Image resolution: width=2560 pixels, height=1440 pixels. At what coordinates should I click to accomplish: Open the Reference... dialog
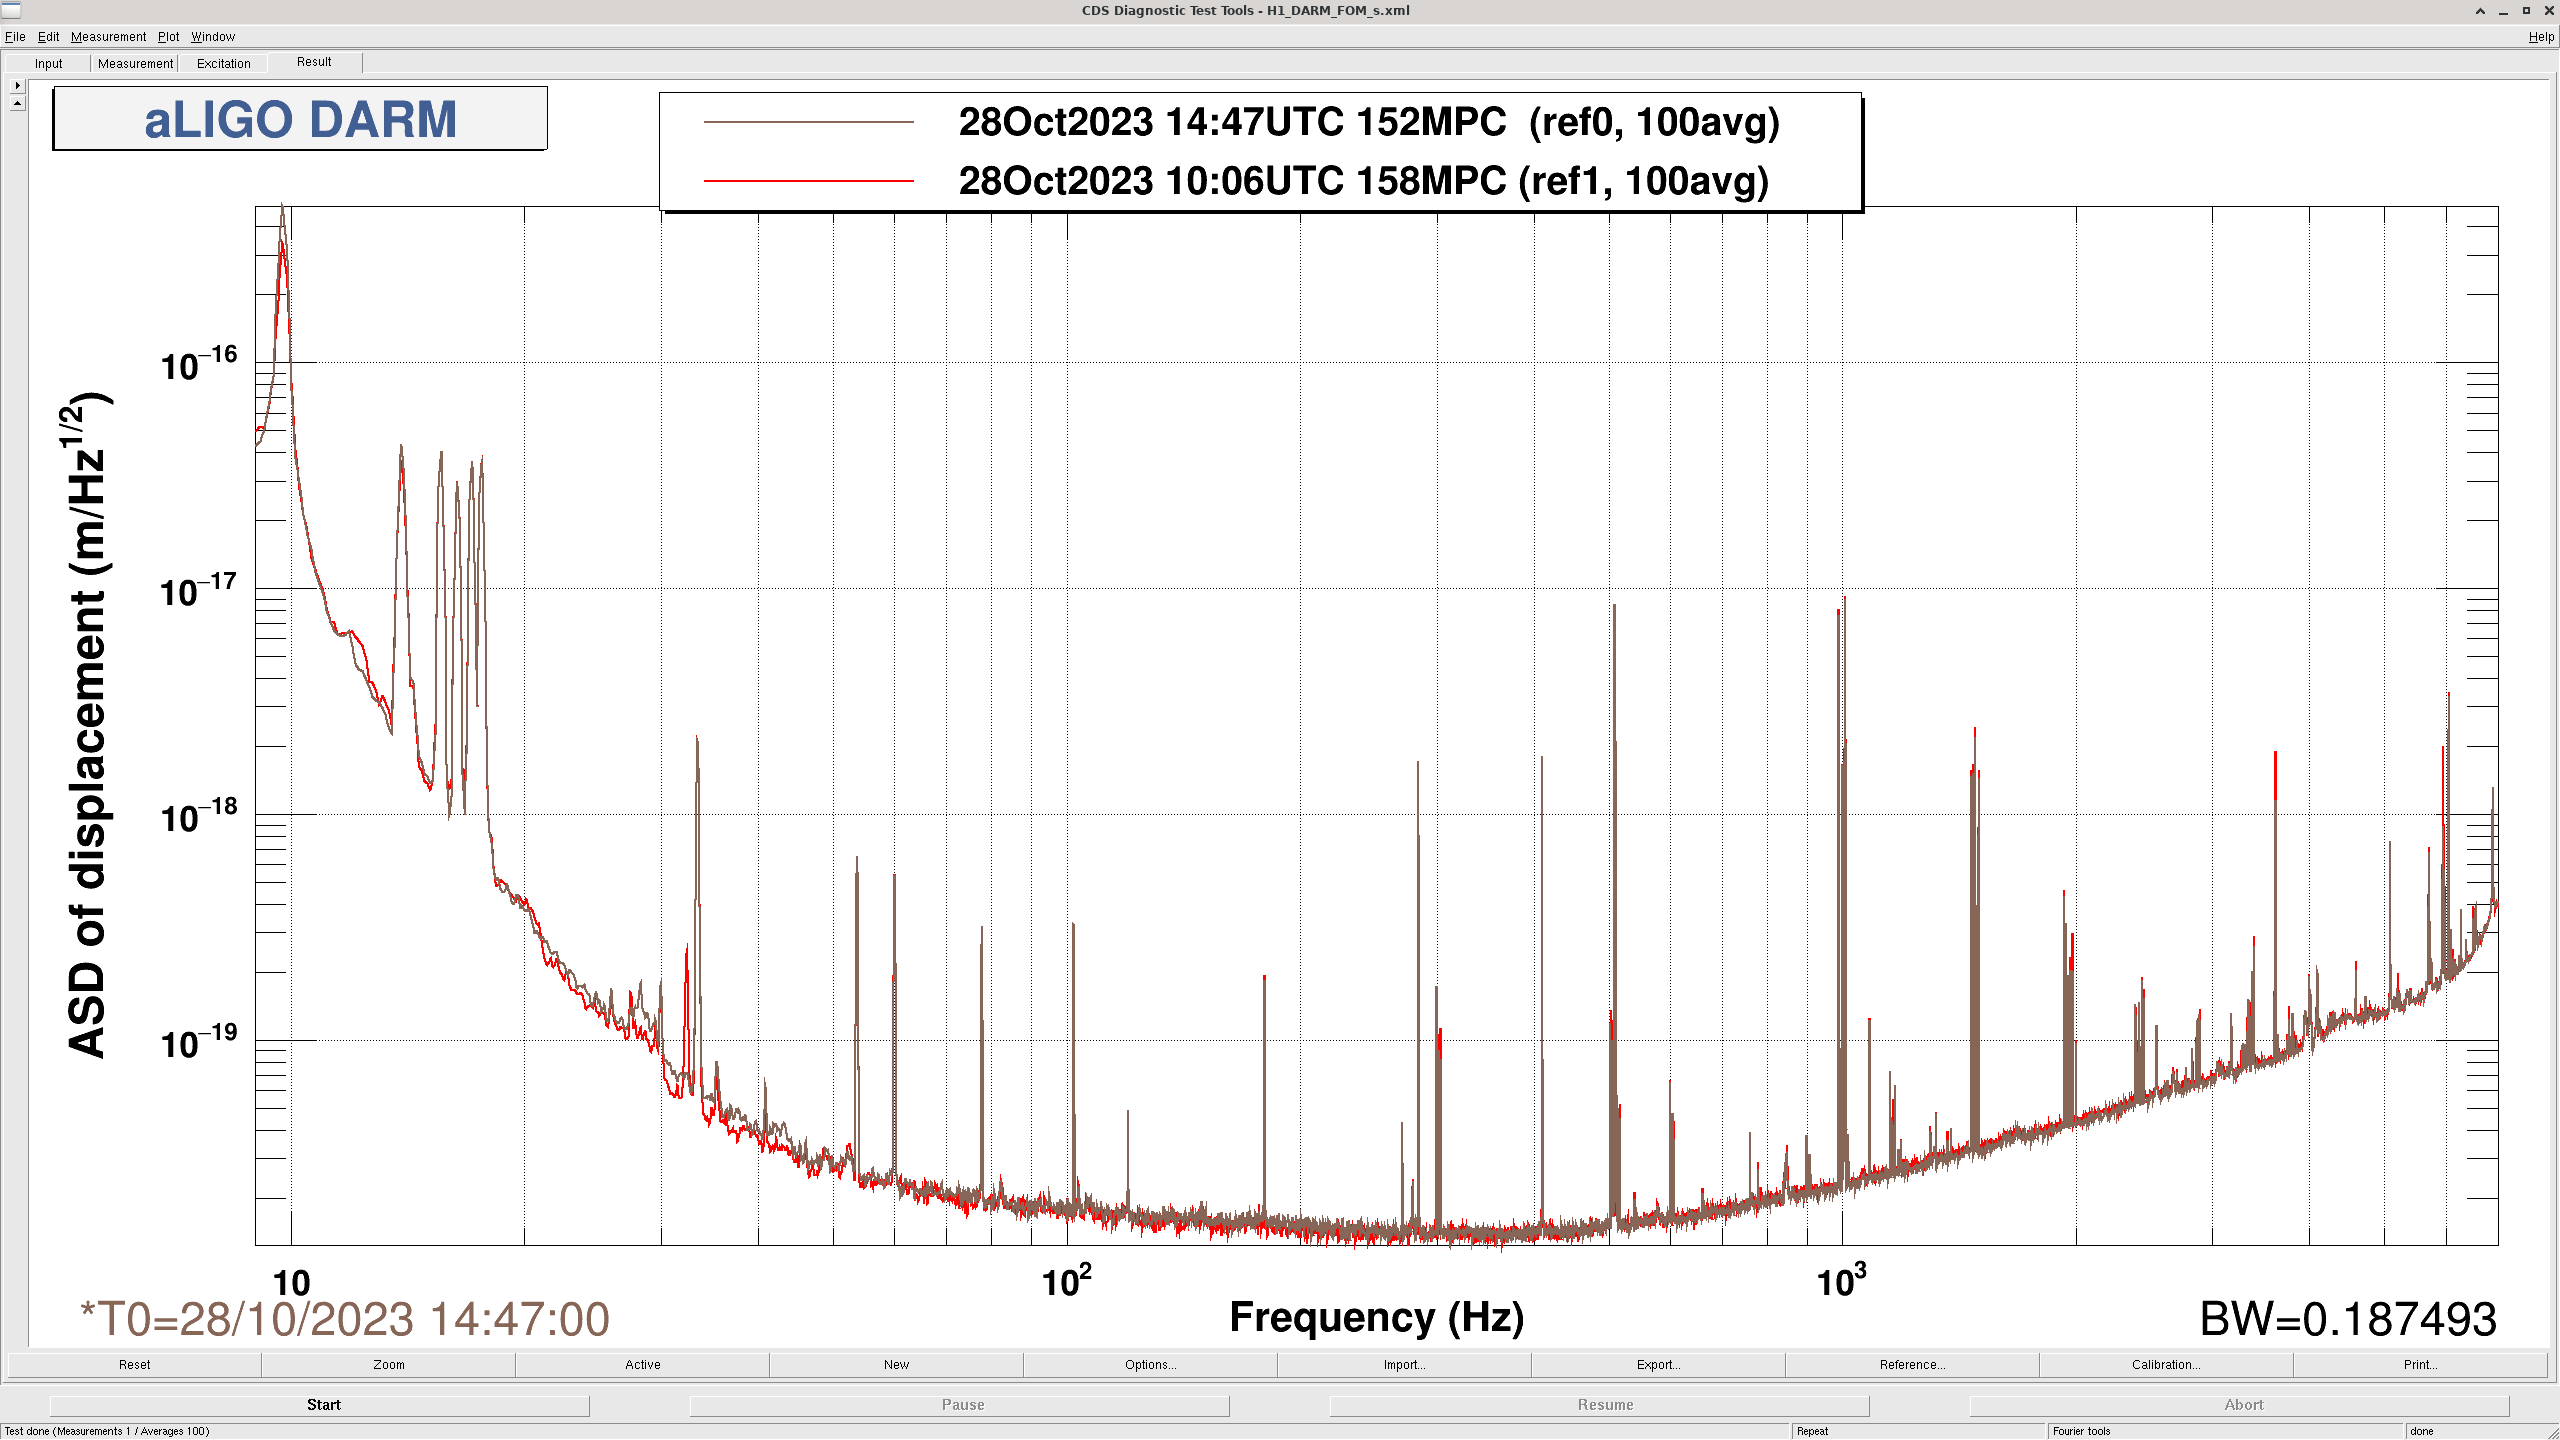tap(1912, 1365)
